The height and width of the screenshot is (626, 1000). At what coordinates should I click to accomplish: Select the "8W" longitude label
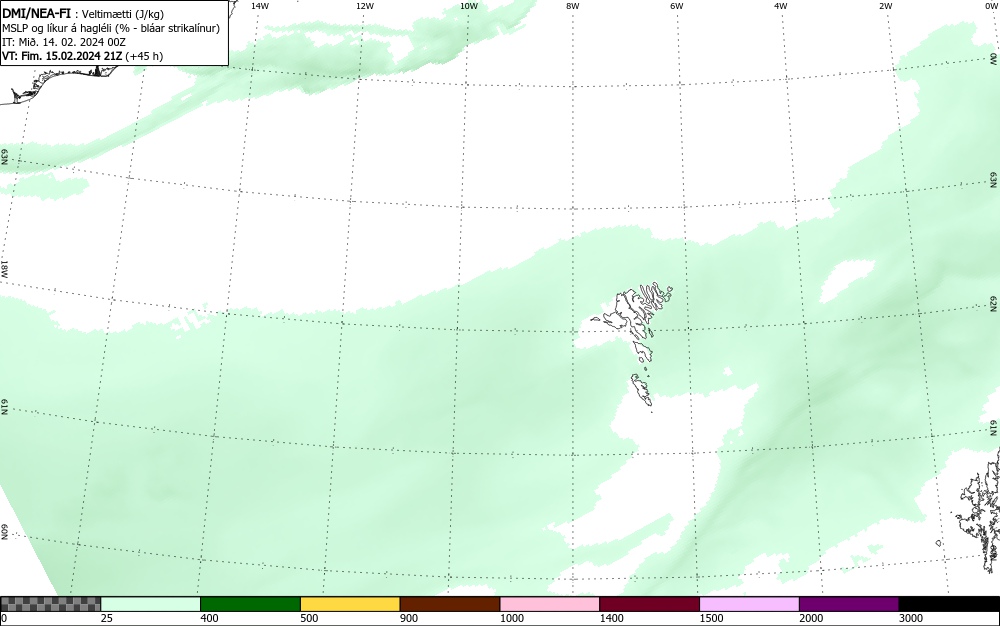(x=573, y=6)
